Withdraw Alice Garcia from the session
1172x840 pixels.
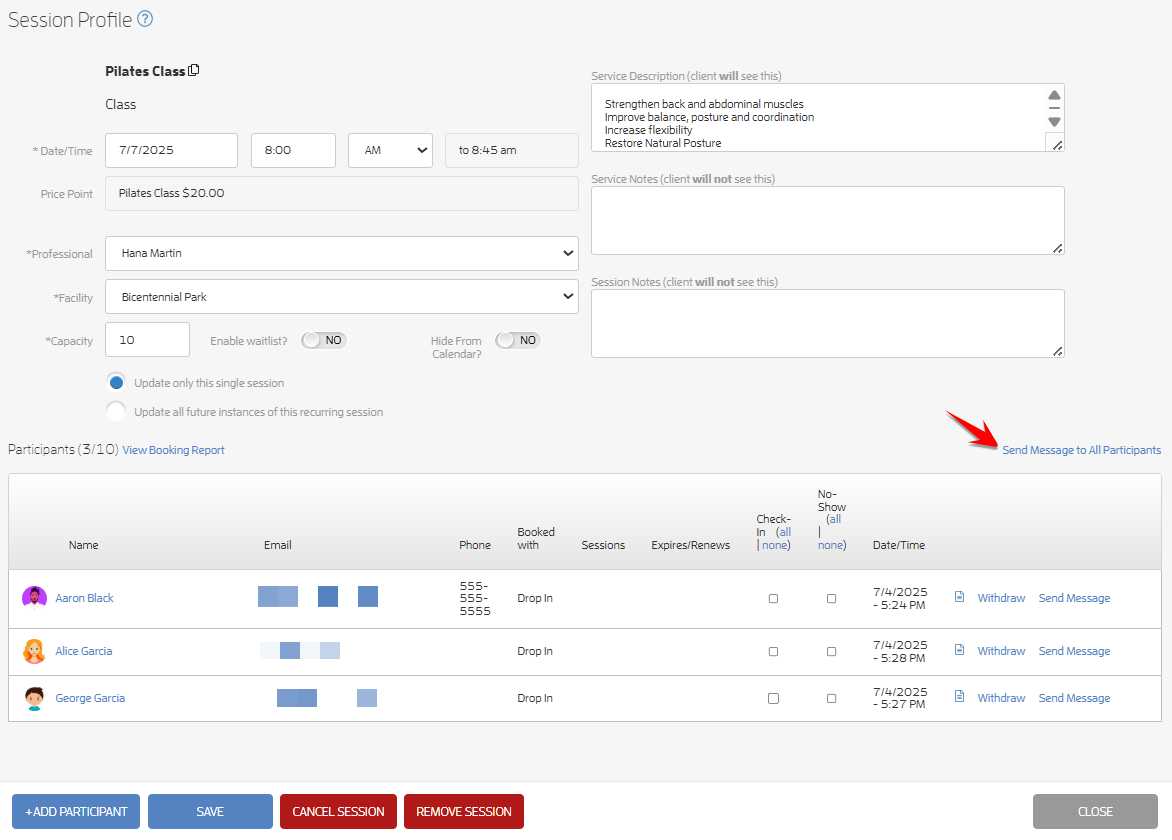tap(1002, 651)
